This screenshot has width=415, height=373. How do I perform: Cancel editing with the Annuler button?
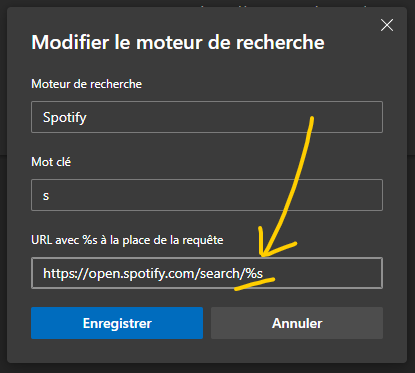[x=297, y=323]
